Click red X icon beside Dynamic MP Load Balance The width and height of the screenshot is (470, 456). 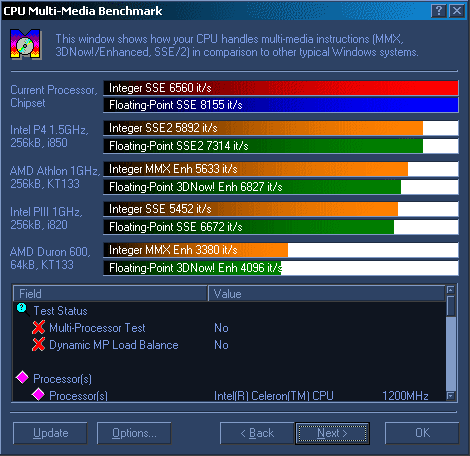coord(39,344)
